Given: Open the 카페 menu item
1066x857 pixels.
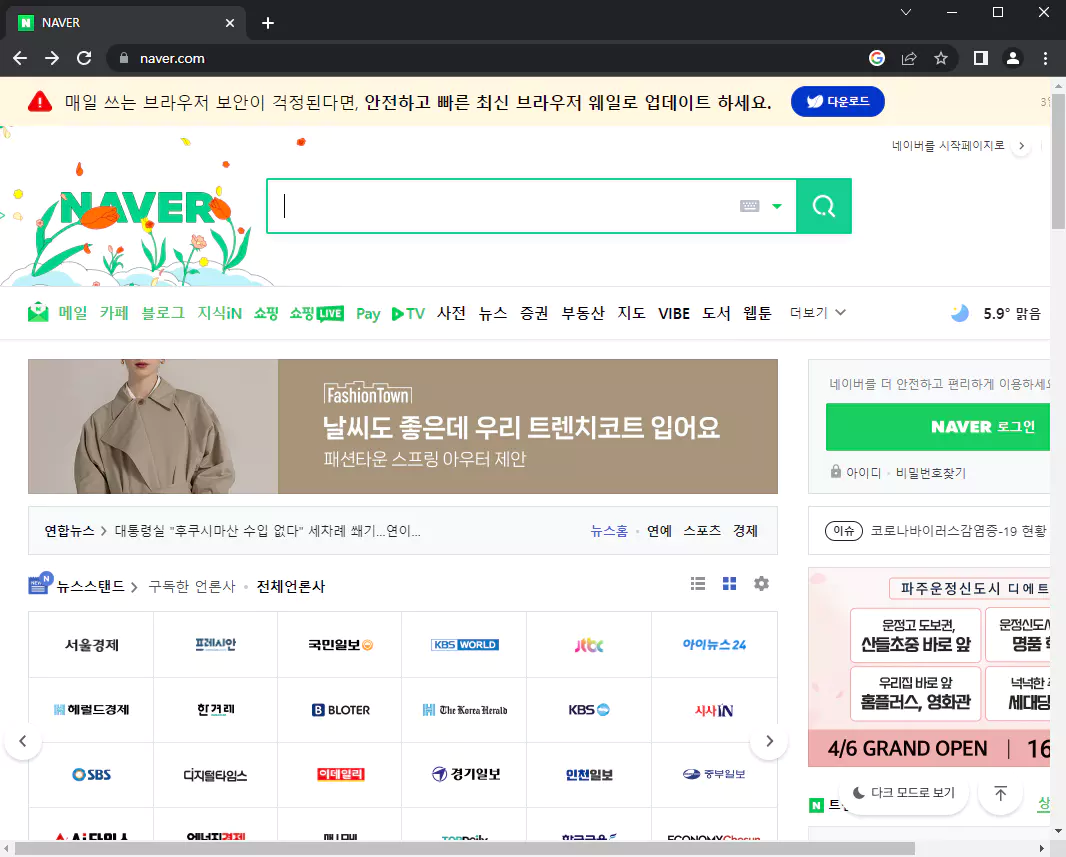Looking at the screenshot, I should [114, 313].
